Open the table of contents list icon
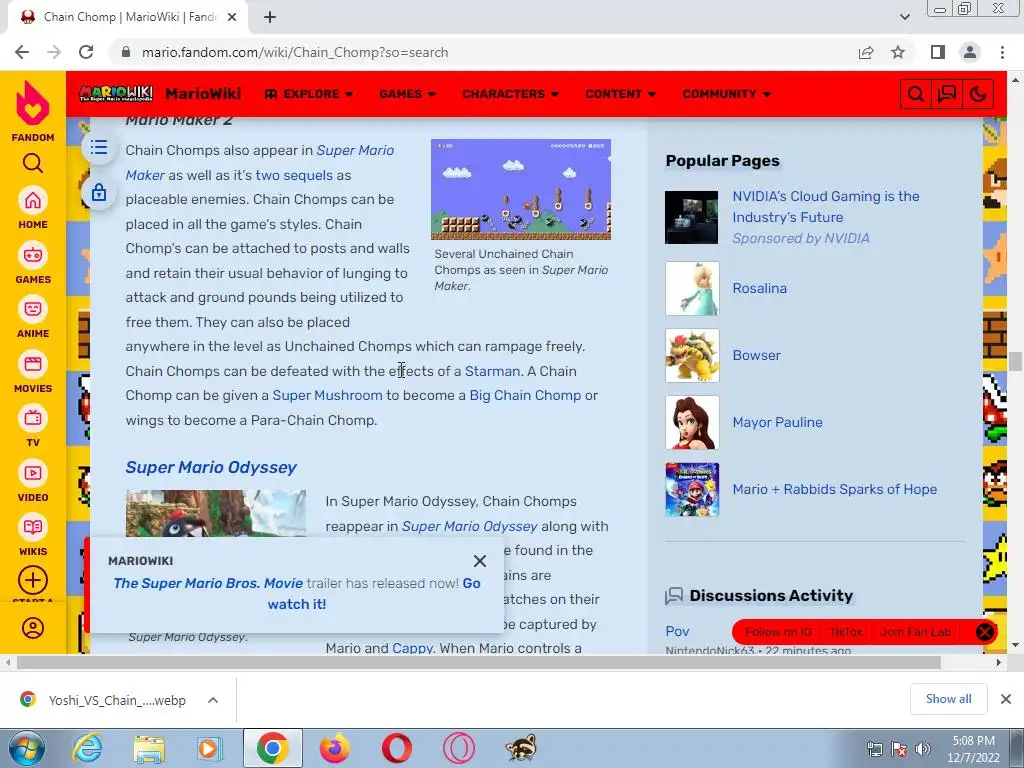 pos(99,148)
